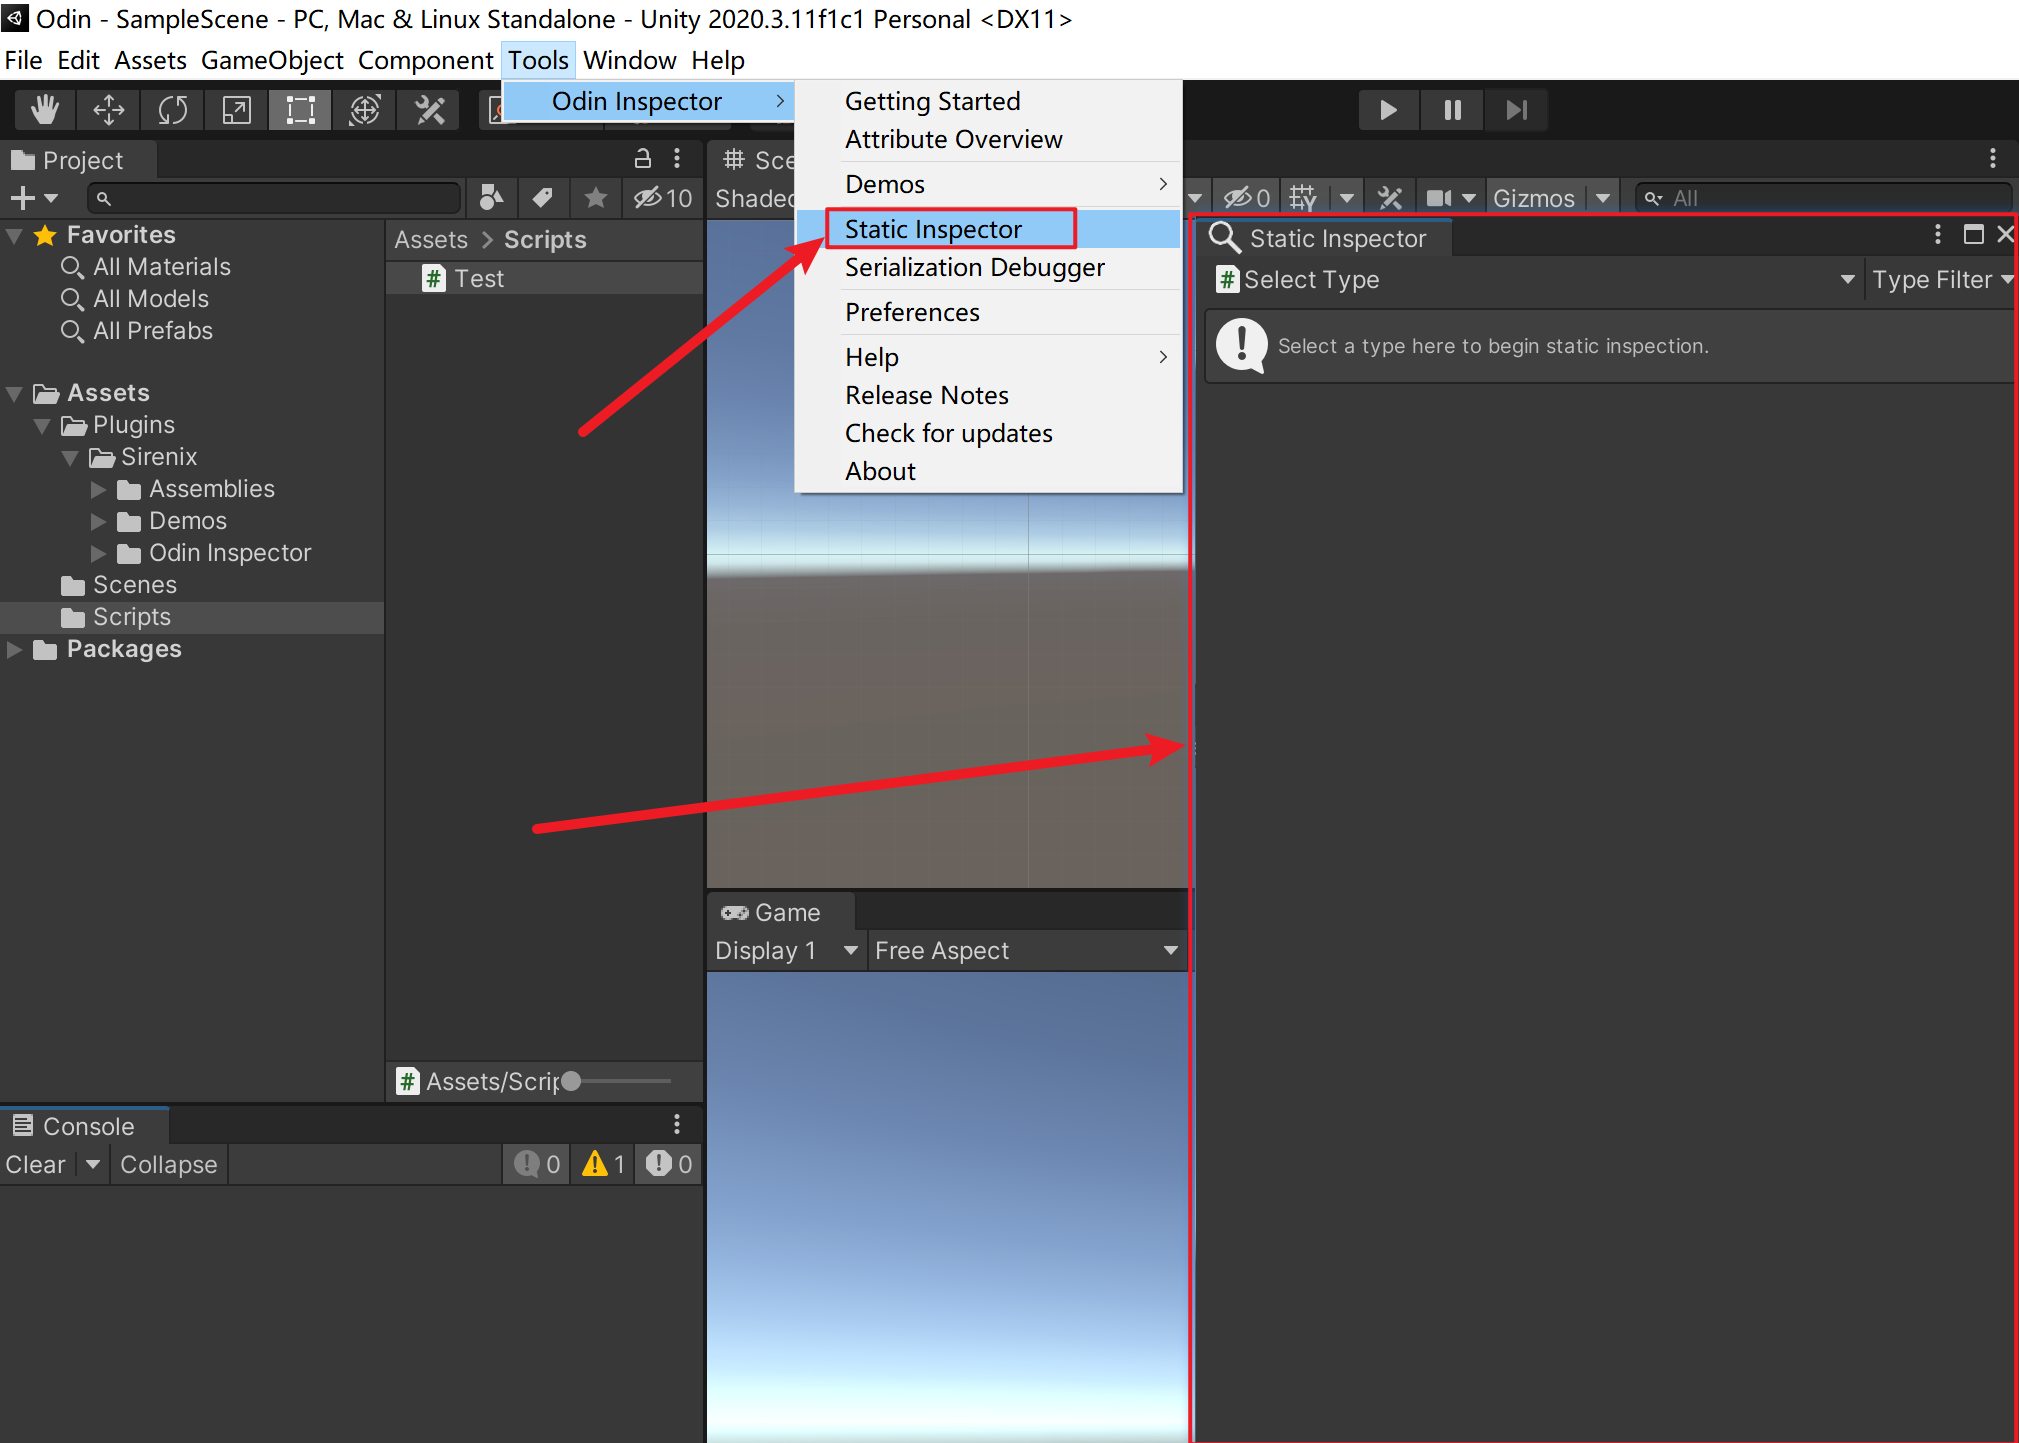Open the Window menu
The height and width of the screenshot is (1443, 2019).
pos(630,60)
